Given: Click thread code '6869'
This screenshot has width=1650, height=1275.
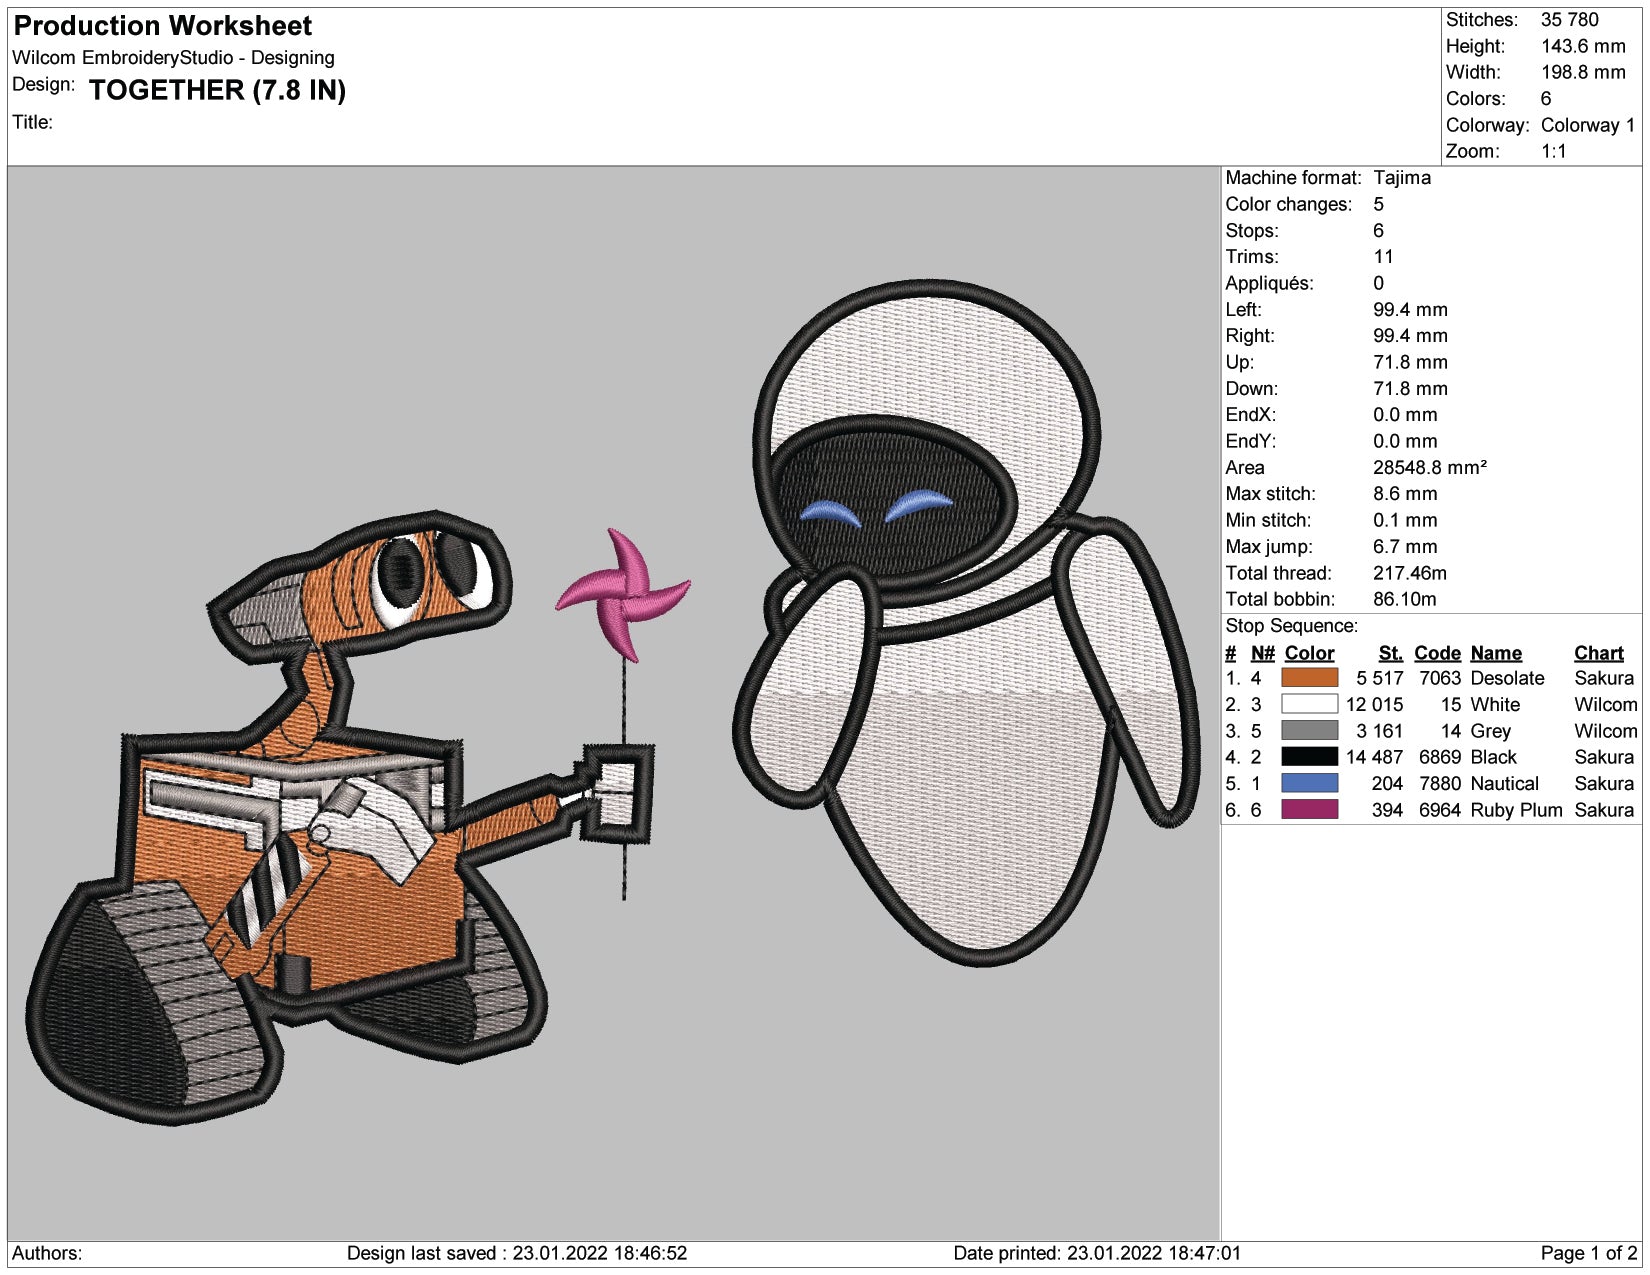Looking at the screenshot, I should click(1439, 757).
